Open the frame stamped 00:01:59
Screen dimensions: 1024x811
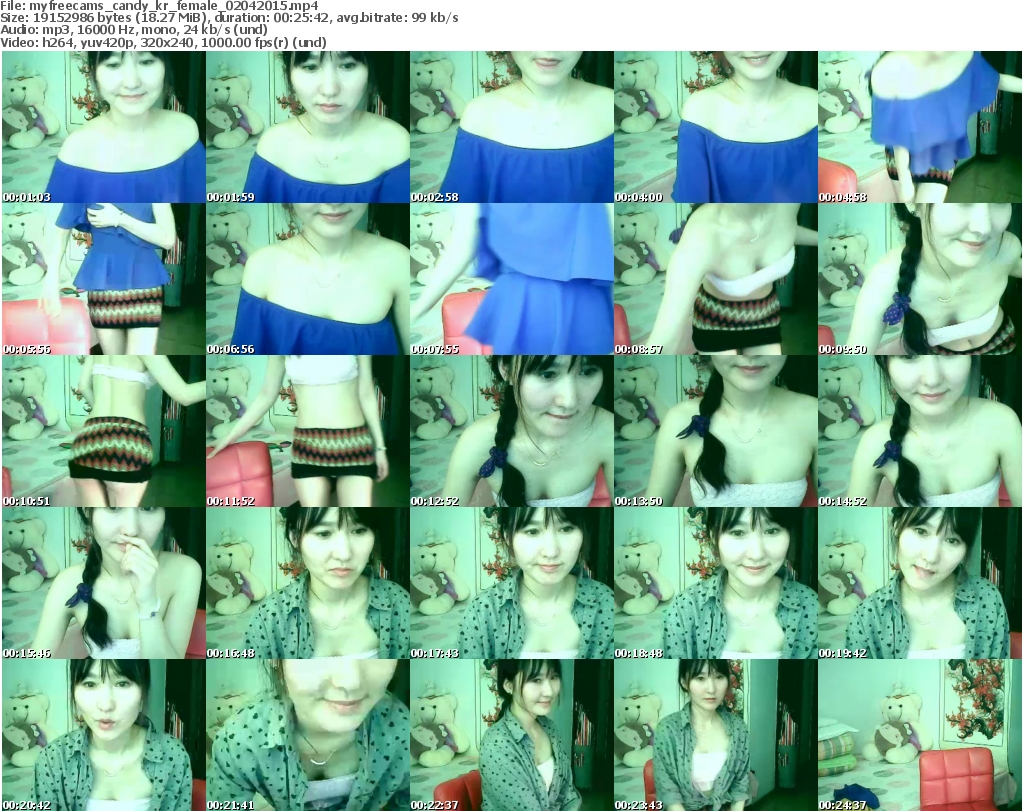[308, 127]
